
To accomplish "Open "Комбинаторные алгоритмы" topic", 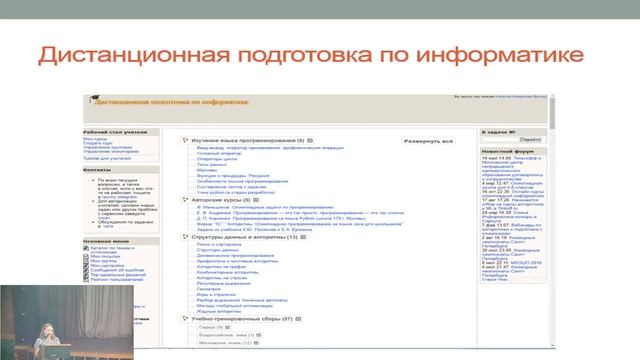I will (228, 272).
